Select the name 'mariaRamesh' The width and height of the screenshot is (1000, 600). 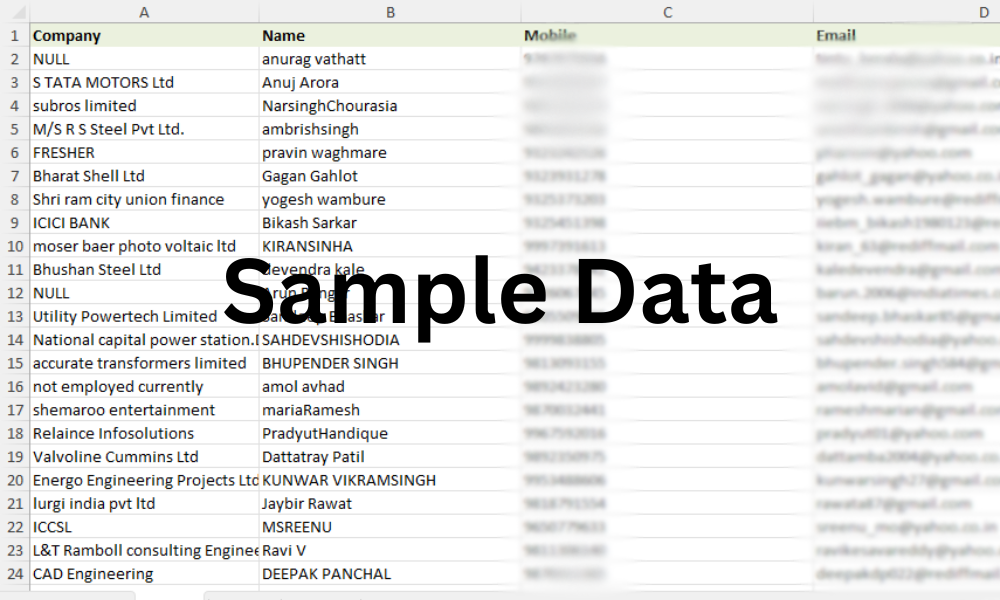[390, 410]
